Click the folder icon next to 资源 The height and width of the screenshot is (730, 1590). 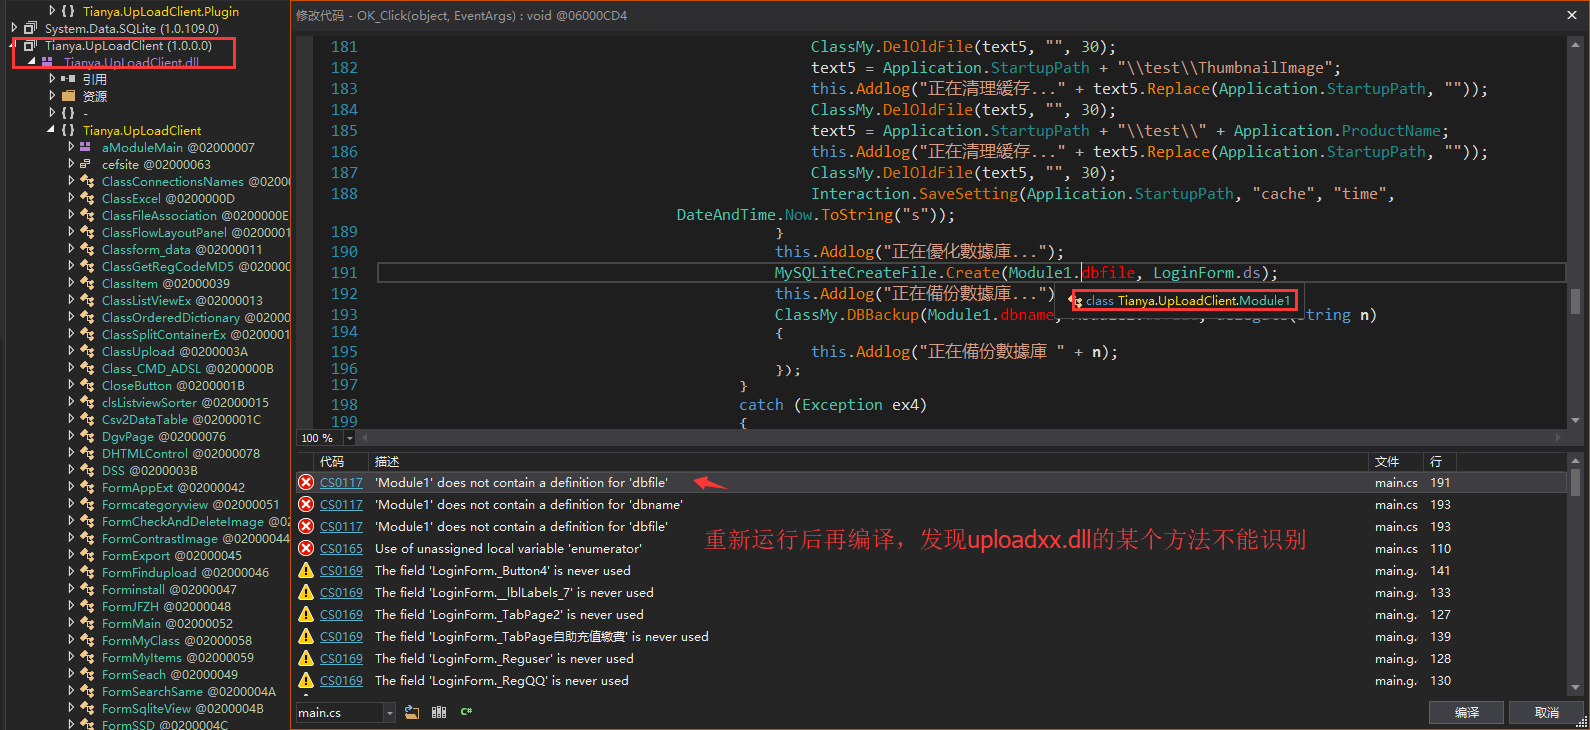tap(68, 96)
